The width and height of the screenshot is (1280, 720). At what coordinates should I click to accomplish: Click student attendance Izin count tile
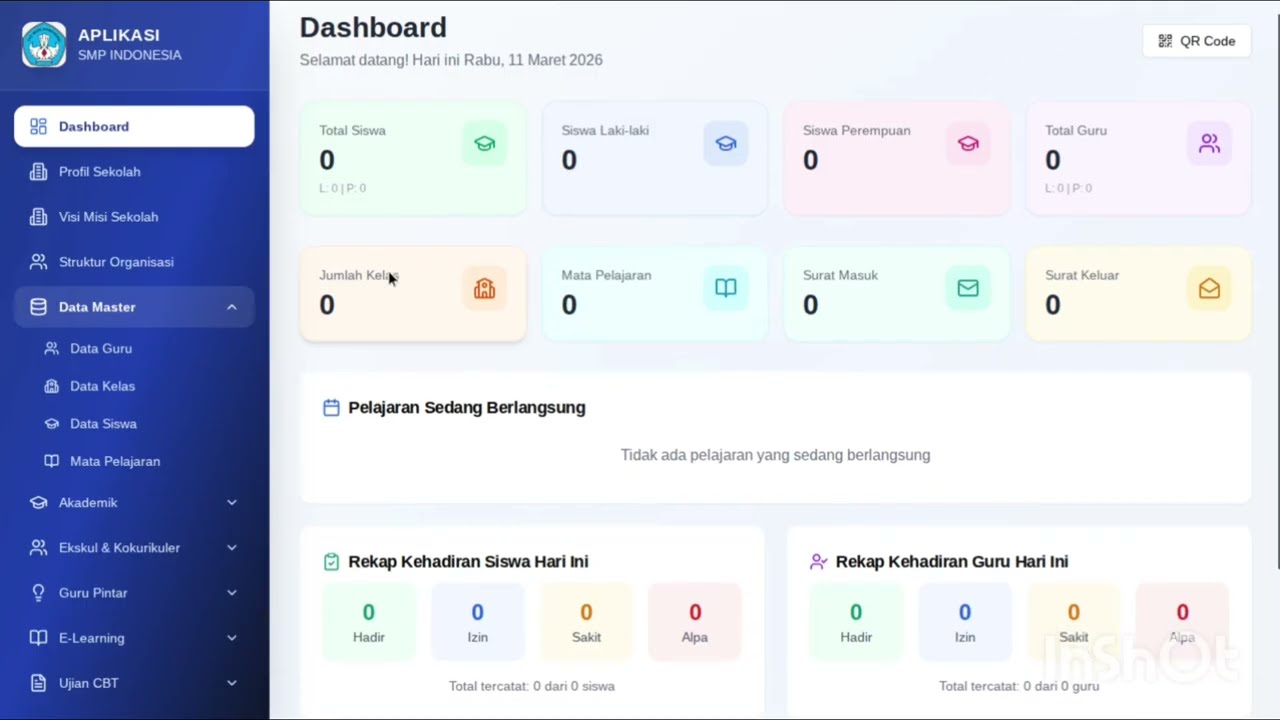point(478,622)
